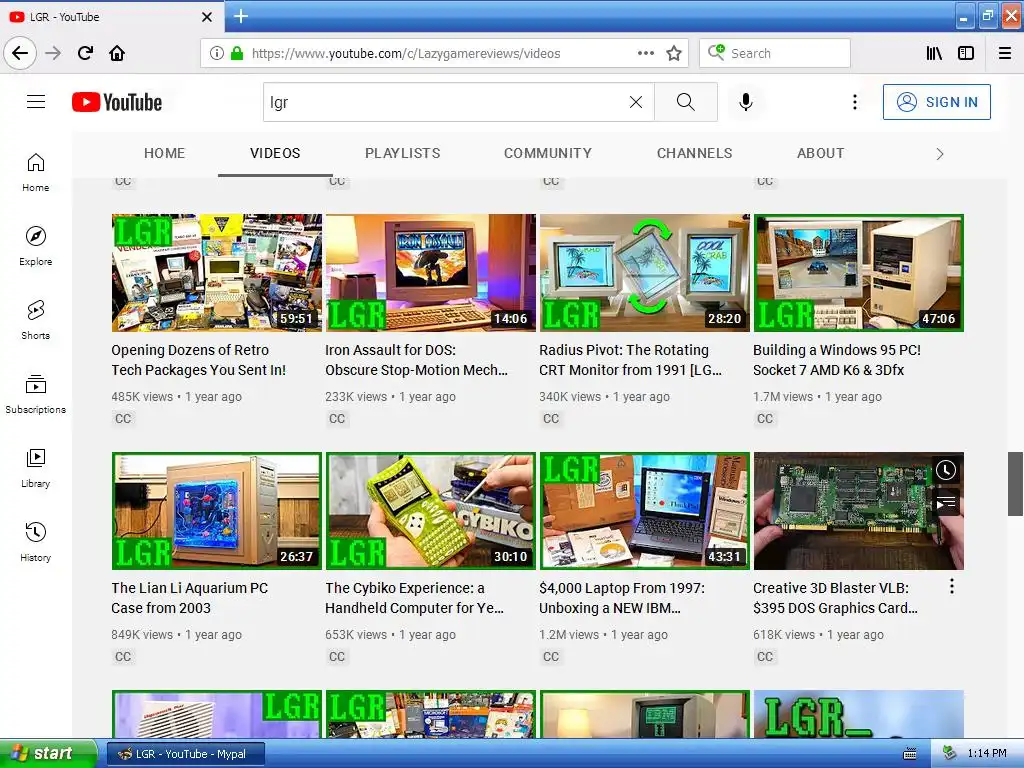1024x768 pixels.
Task: Click Watch later clock on 3D Blaster thumbnail
Action: click(x=946, y=470)
